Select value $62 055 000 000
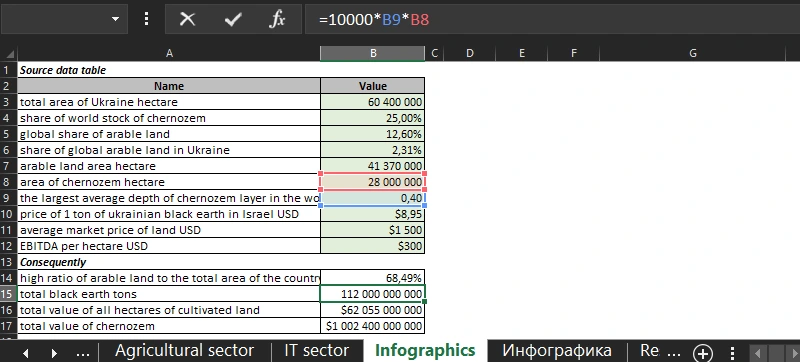 [x=372, y=310]
